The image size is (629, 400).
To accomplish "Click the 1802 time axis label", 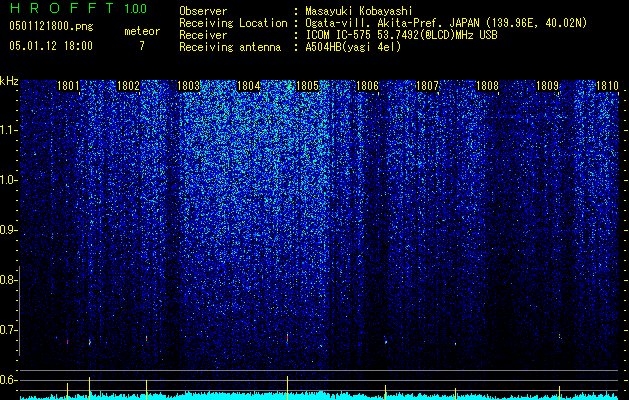I will coord(128,86).
